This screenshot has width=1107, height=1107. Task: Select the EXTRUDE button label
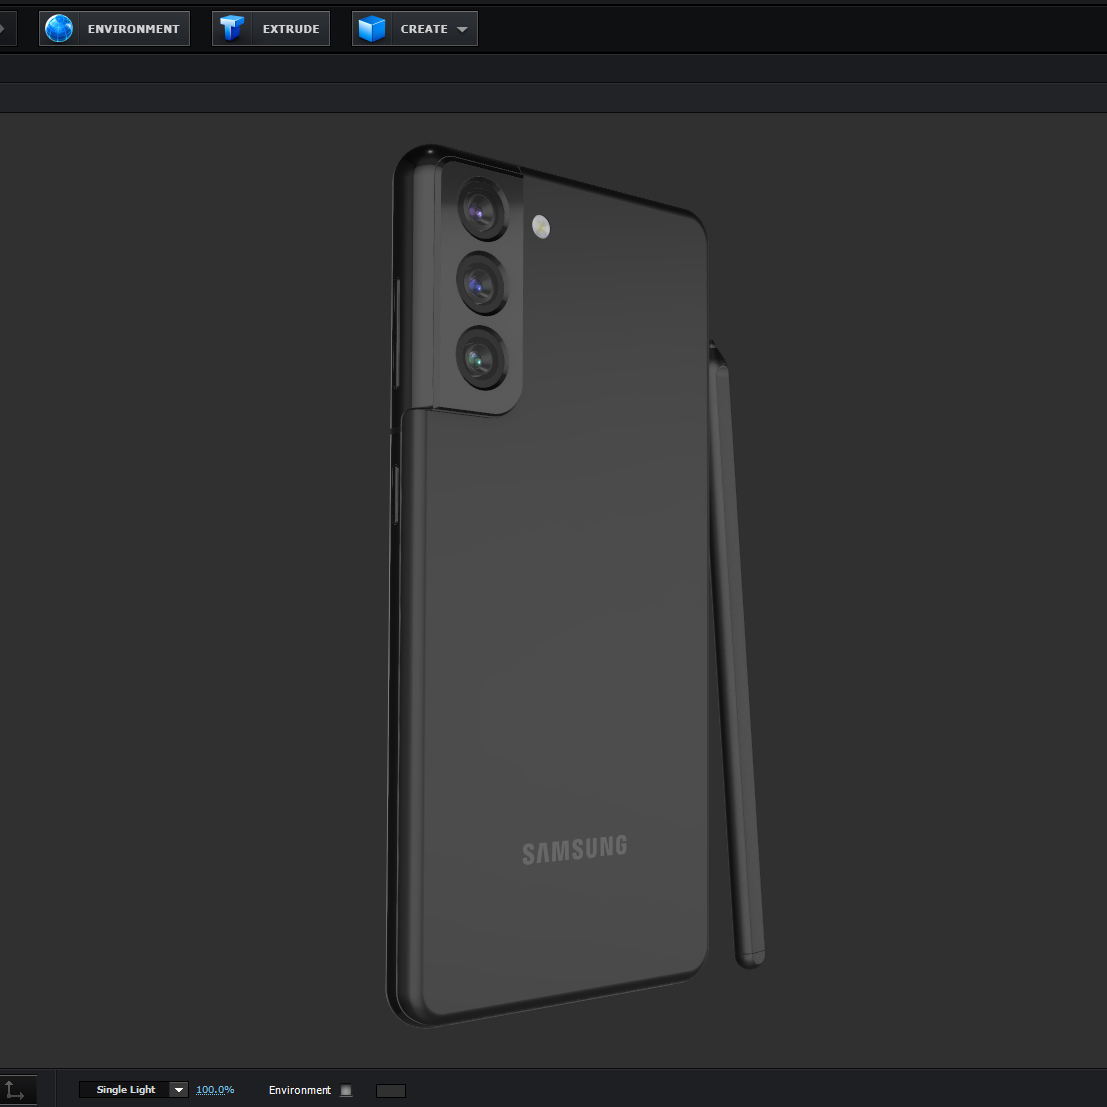coord(291,29)
